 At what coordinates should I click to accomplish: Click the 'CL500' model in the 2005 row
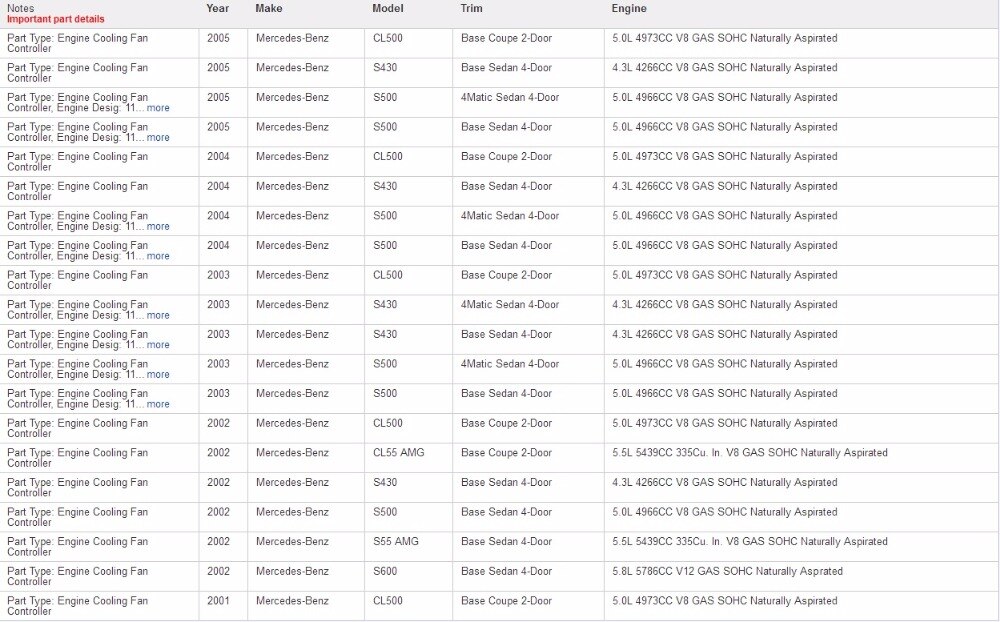388,38
